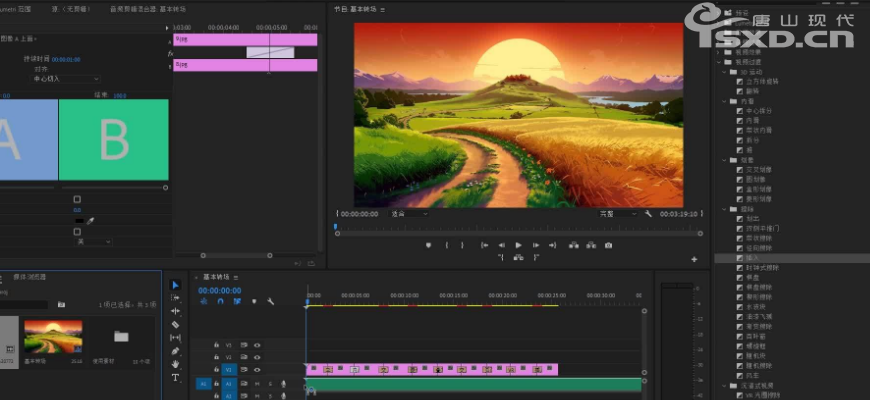Pick color with the eyedropper in Effect Controls

point(91,221)
